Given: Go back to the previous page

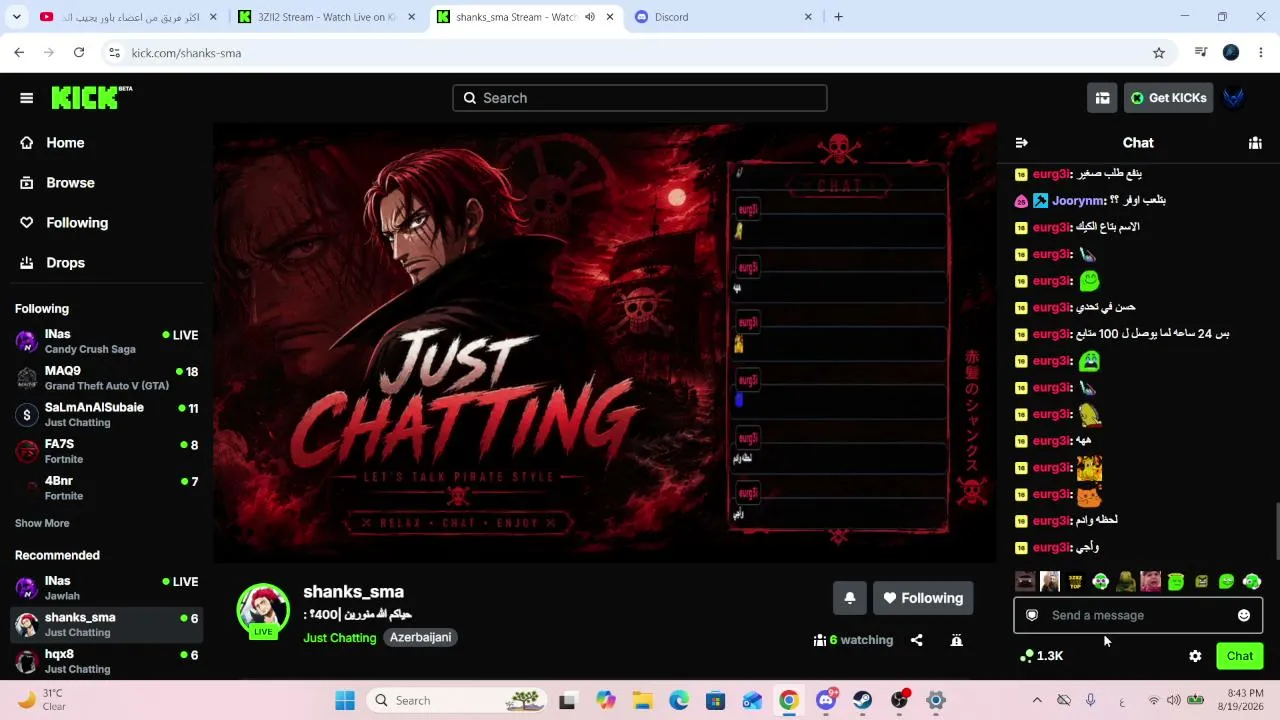Looking at the screenshot, I should (19, 53).
